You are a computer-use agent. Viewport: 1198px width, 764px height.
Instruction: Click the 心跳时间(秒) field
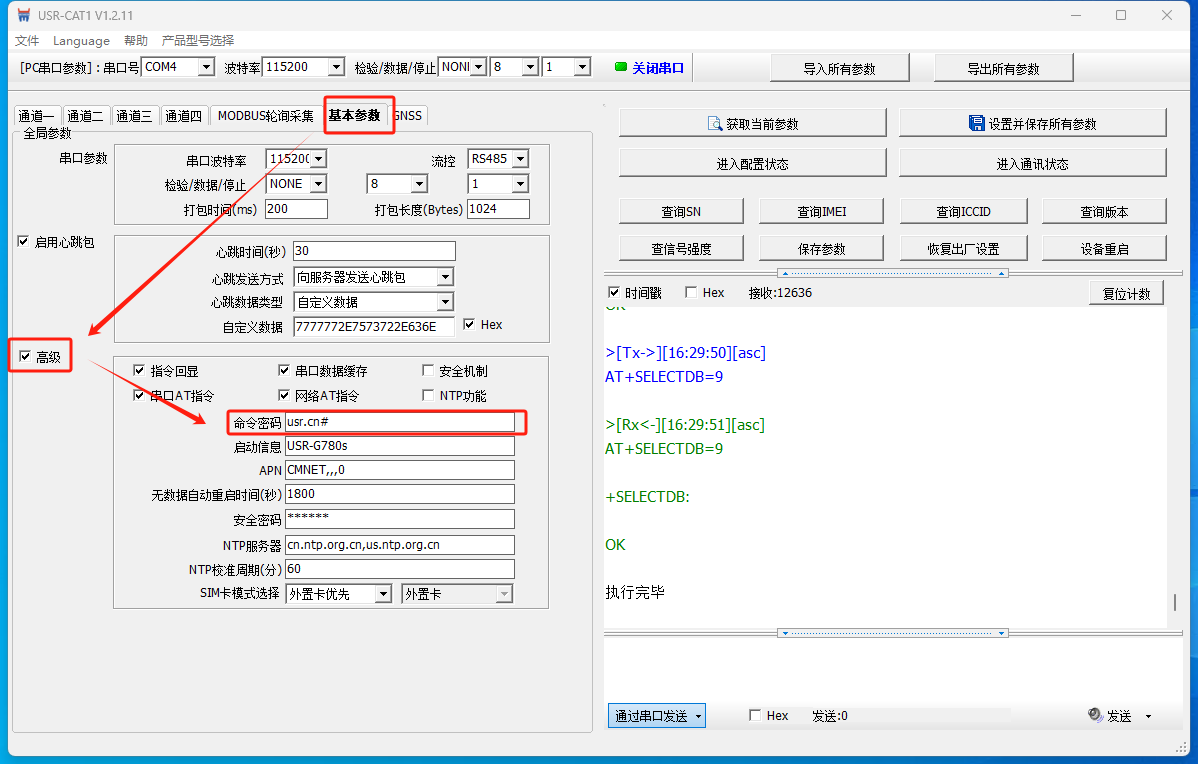coord(374,251)
